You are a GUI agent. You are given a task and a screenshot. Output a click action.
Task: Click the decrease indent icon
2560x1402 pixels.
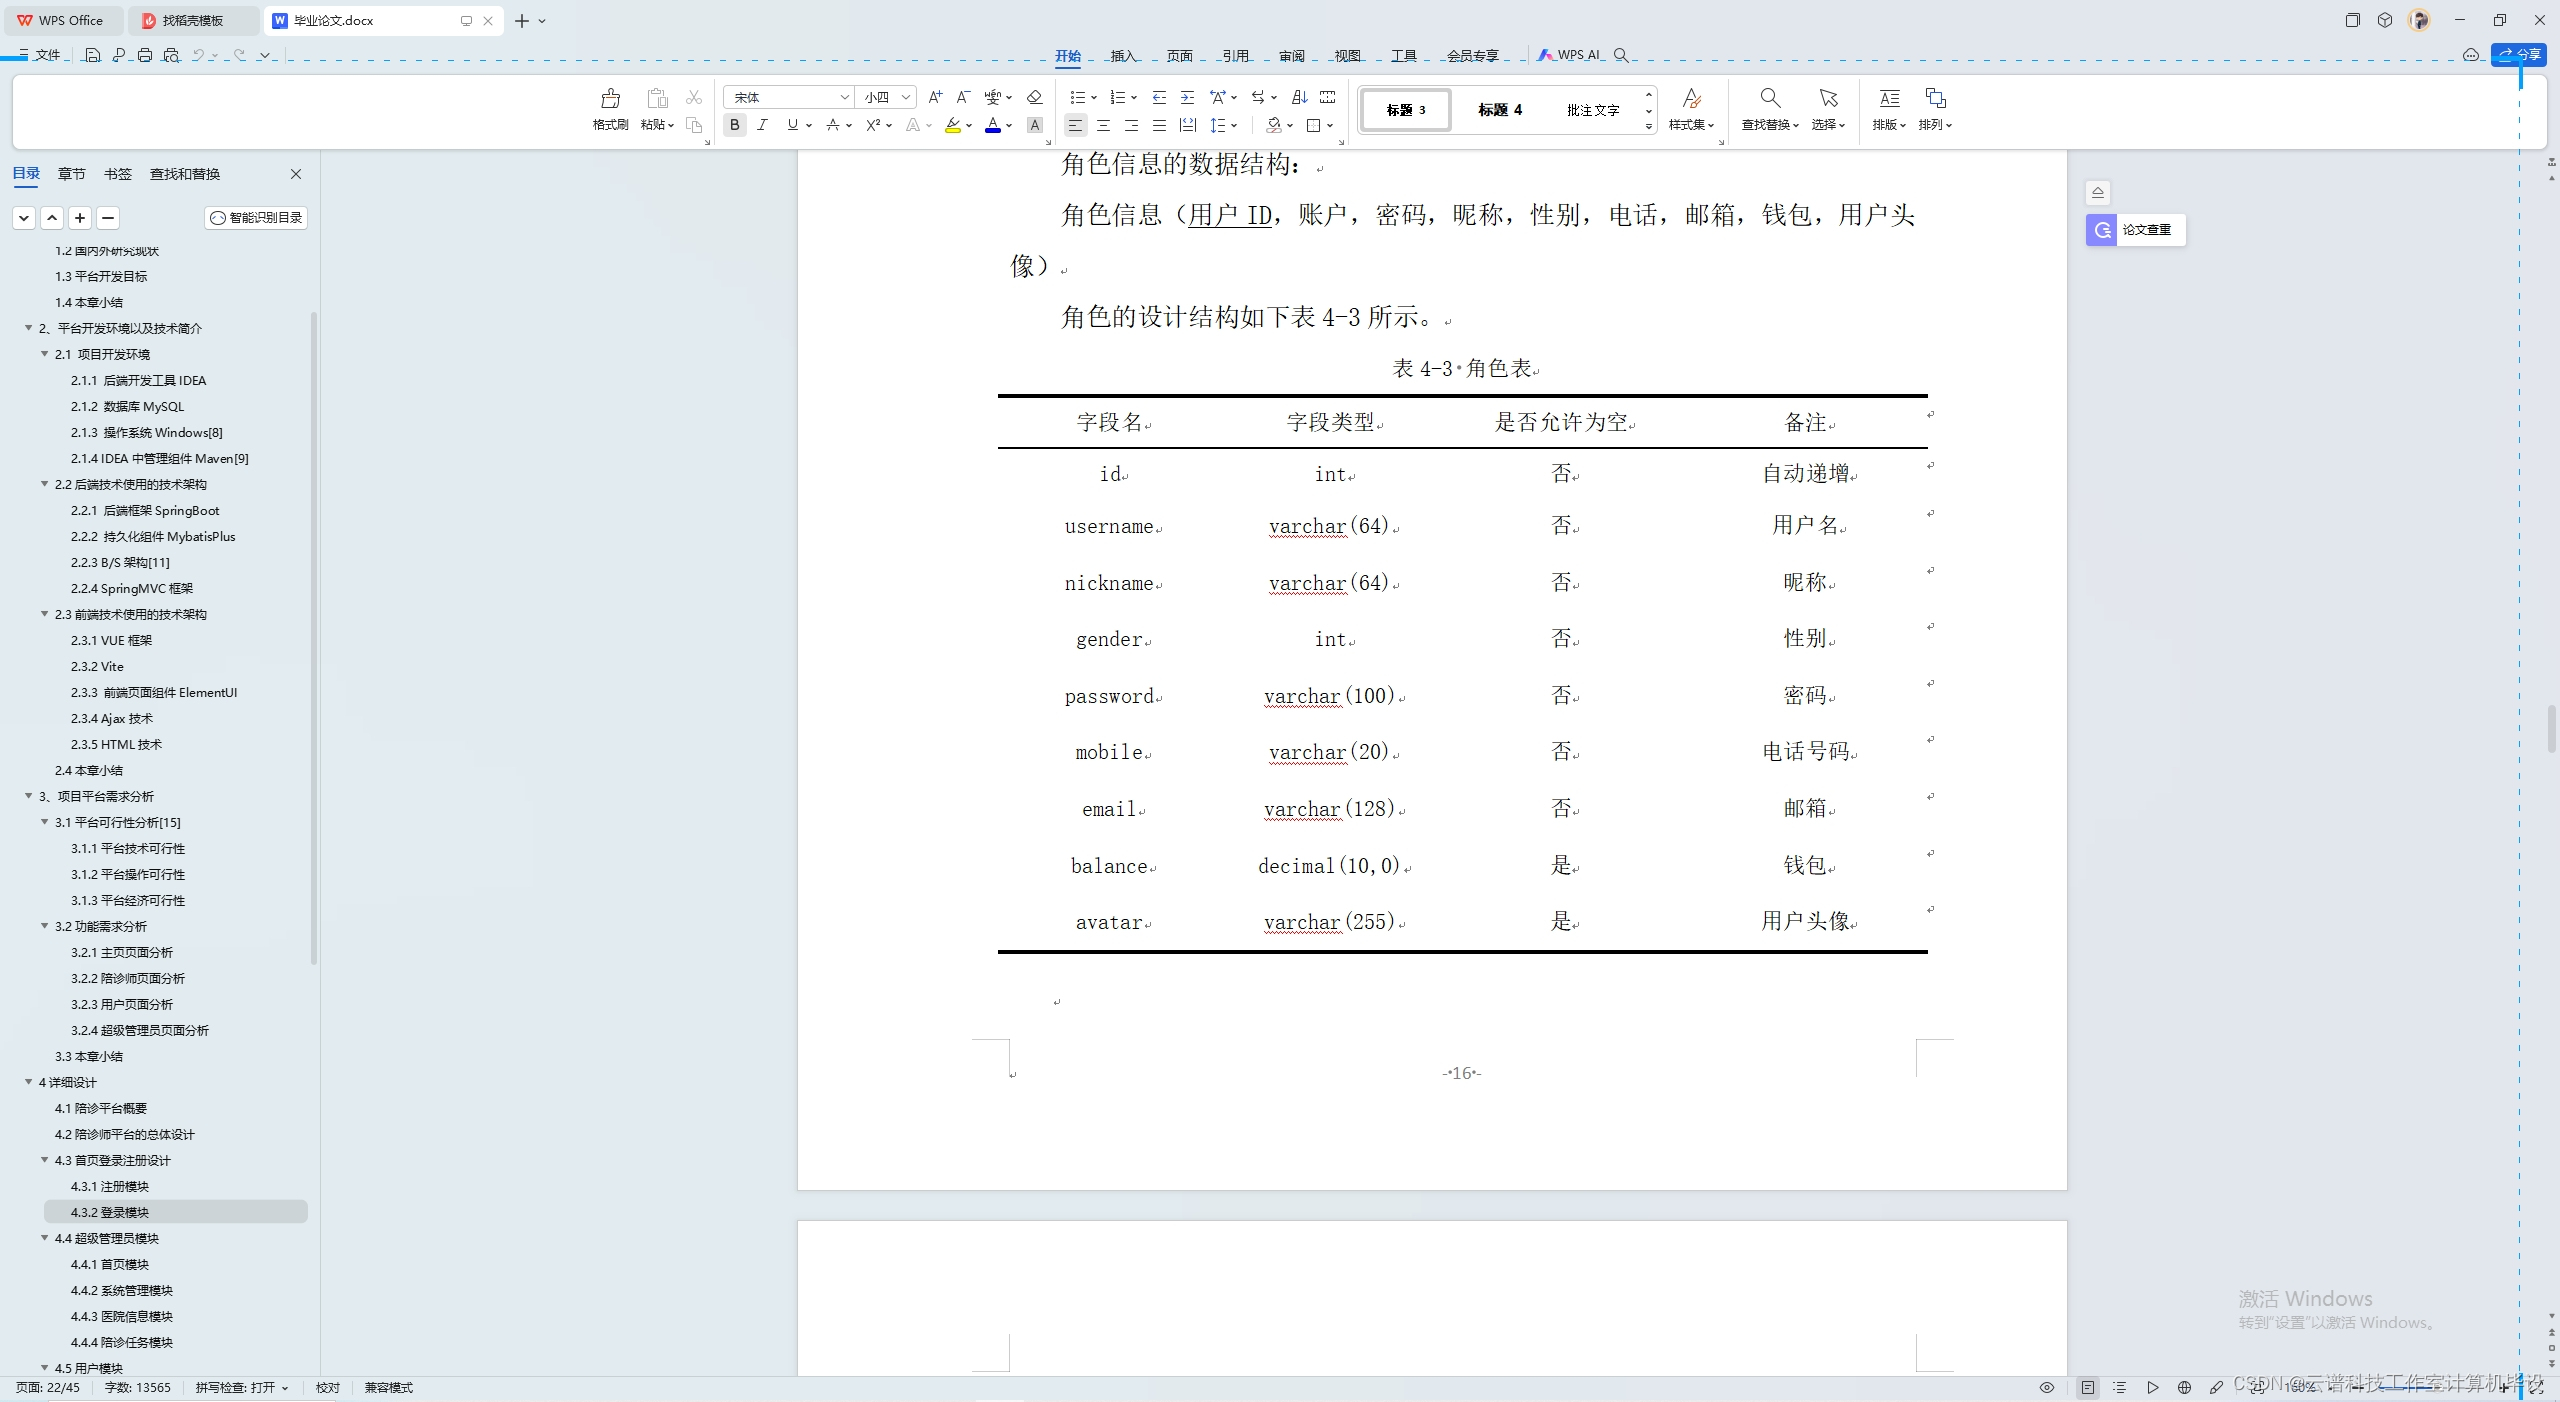[x=1159, y=97]
